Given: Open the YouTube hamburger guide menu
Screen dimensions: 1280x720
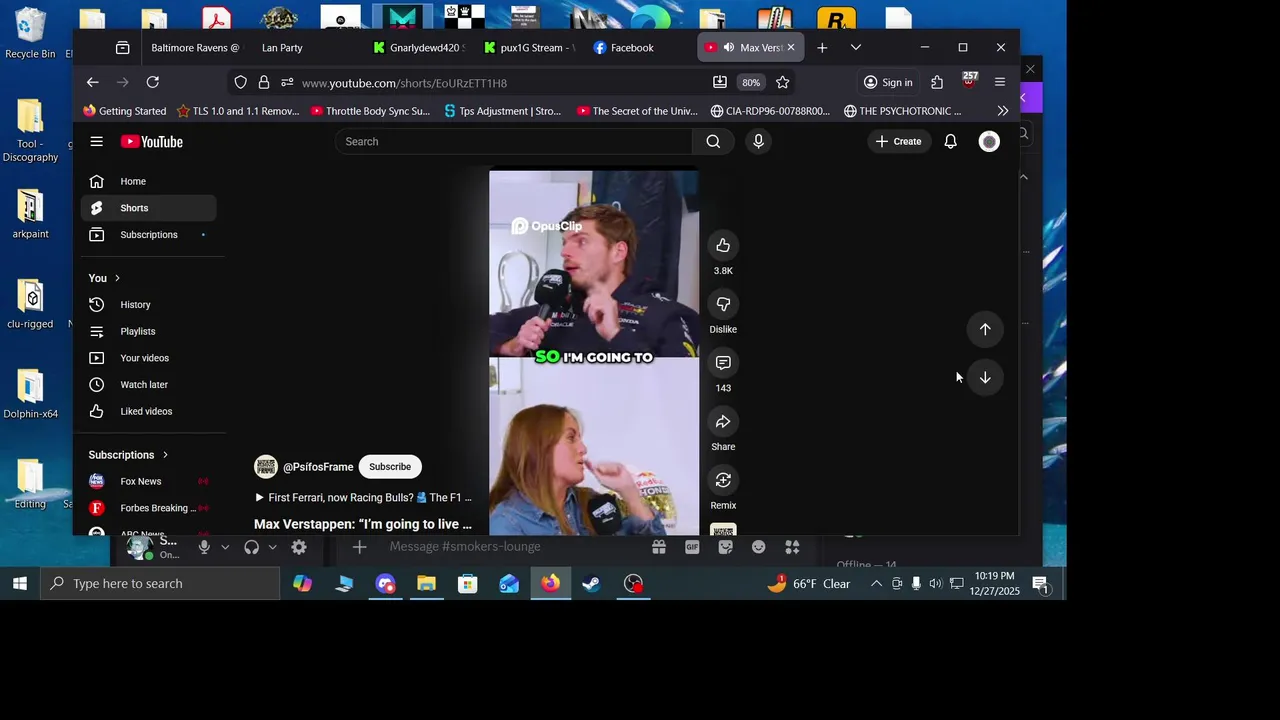Looking at the screenshot, I should point(96,141).
